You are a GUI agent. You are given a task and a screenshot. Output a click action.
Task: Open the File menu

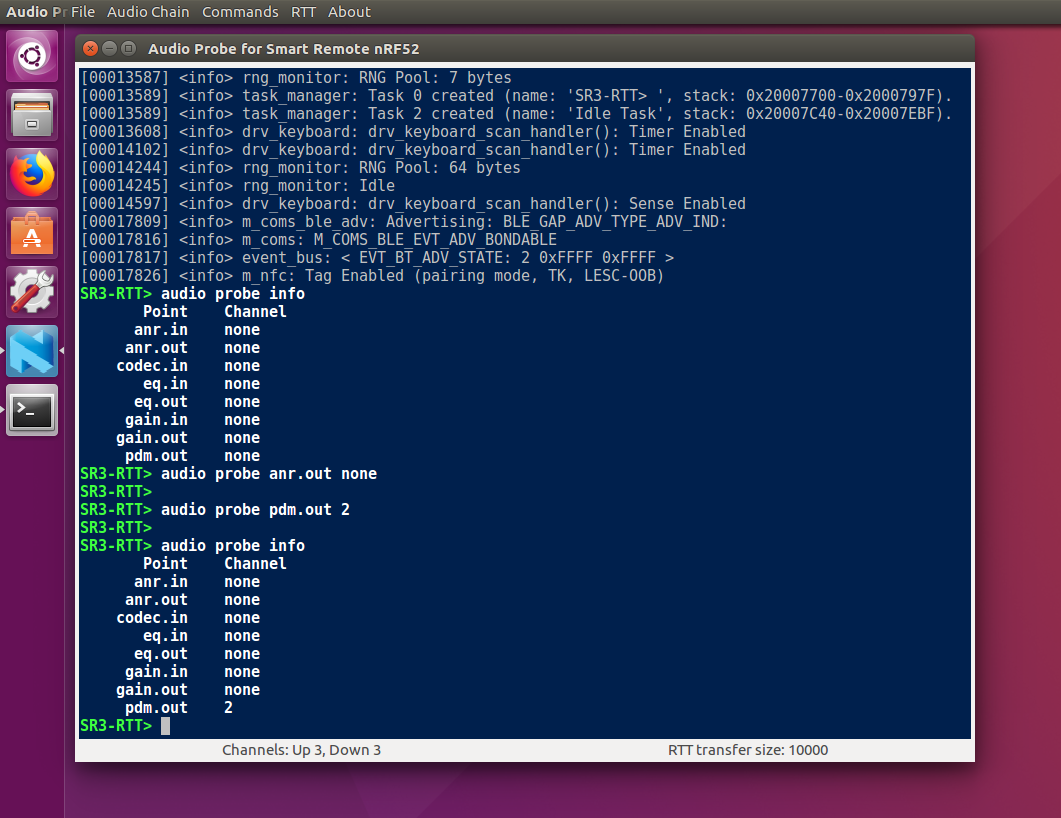[83, 12]
